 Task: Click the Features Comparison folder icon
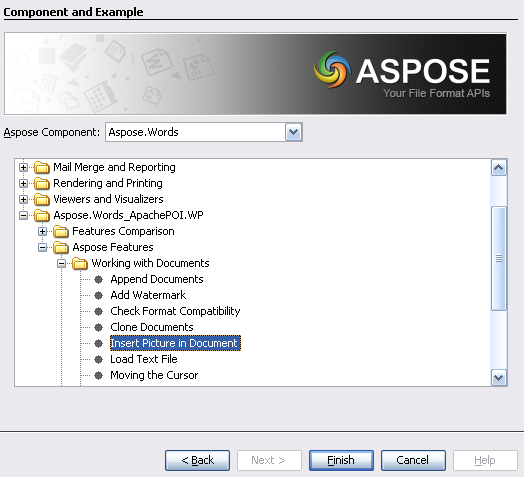pyautogui.click(x=61, y=231)
